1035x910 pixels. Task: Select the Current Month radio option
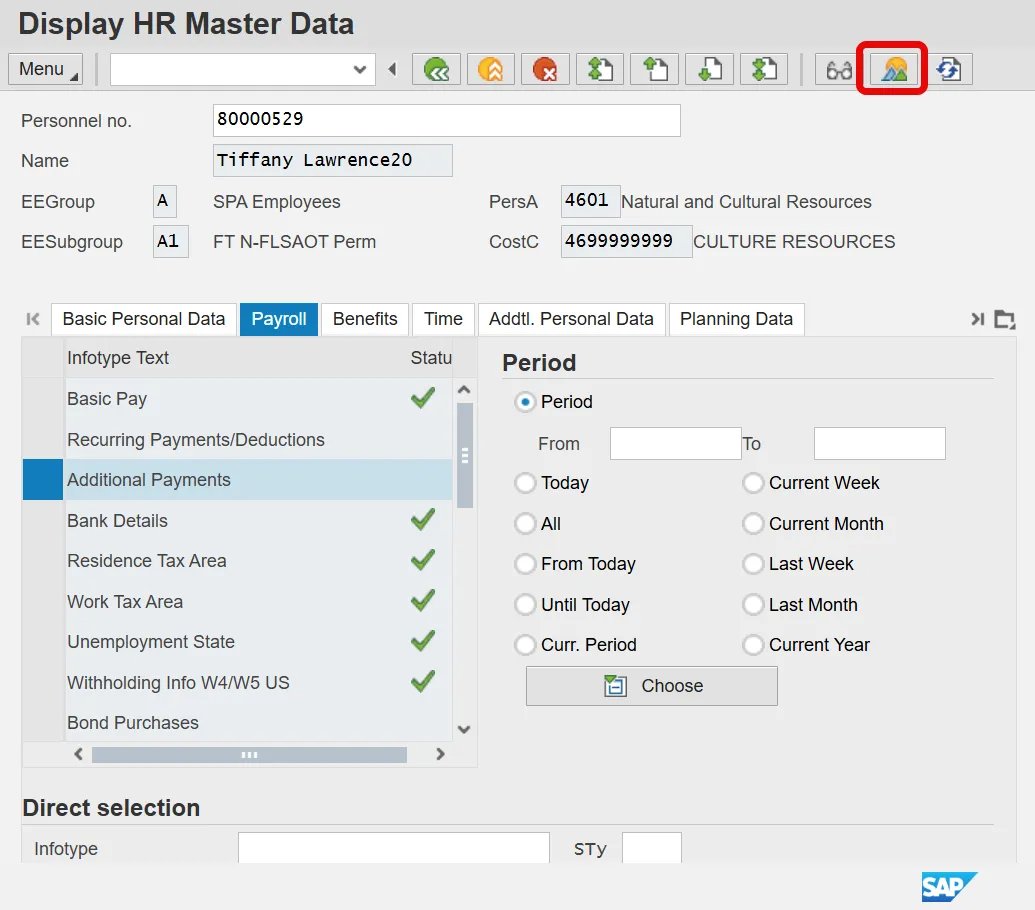tap(753, 524)
